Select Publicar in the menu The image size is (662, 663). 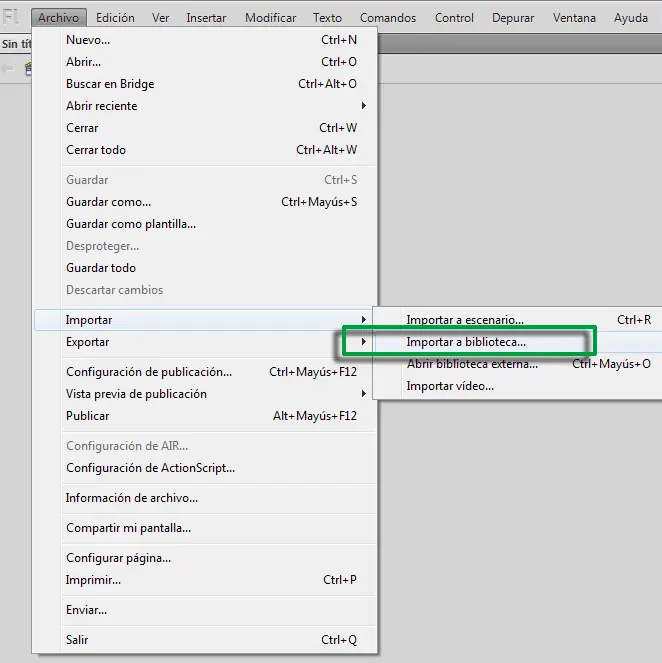[x=205, y=416]
